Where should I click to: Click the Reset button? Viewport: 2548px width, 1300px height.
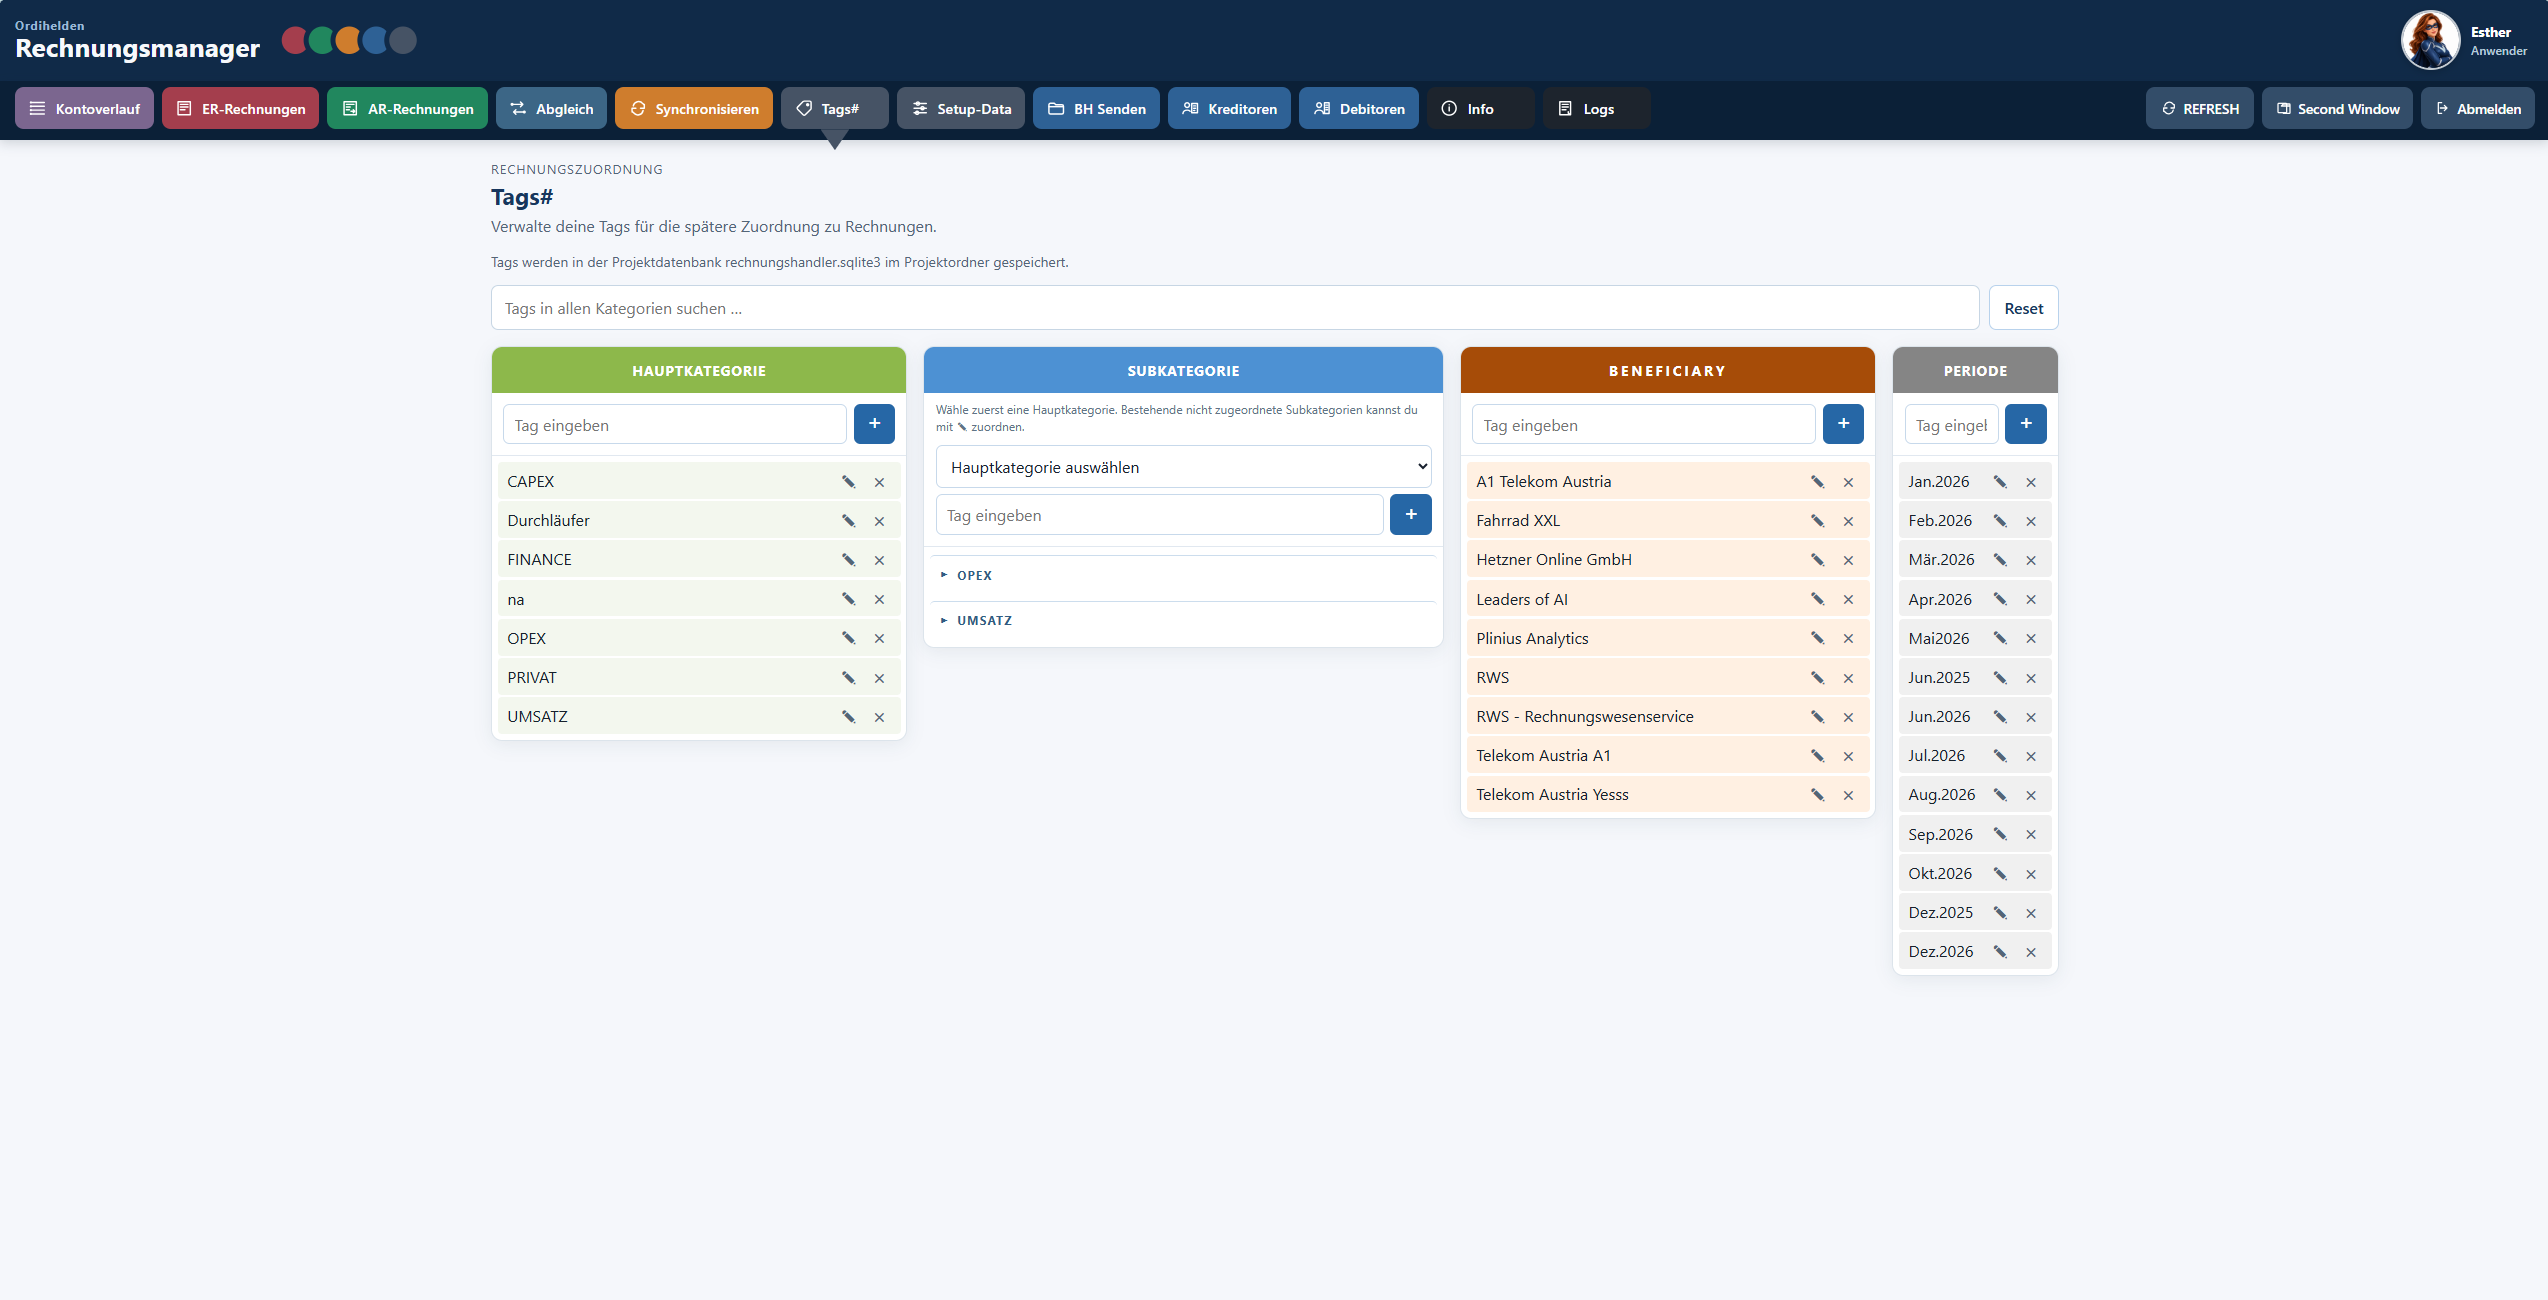tap(2023, 308)
